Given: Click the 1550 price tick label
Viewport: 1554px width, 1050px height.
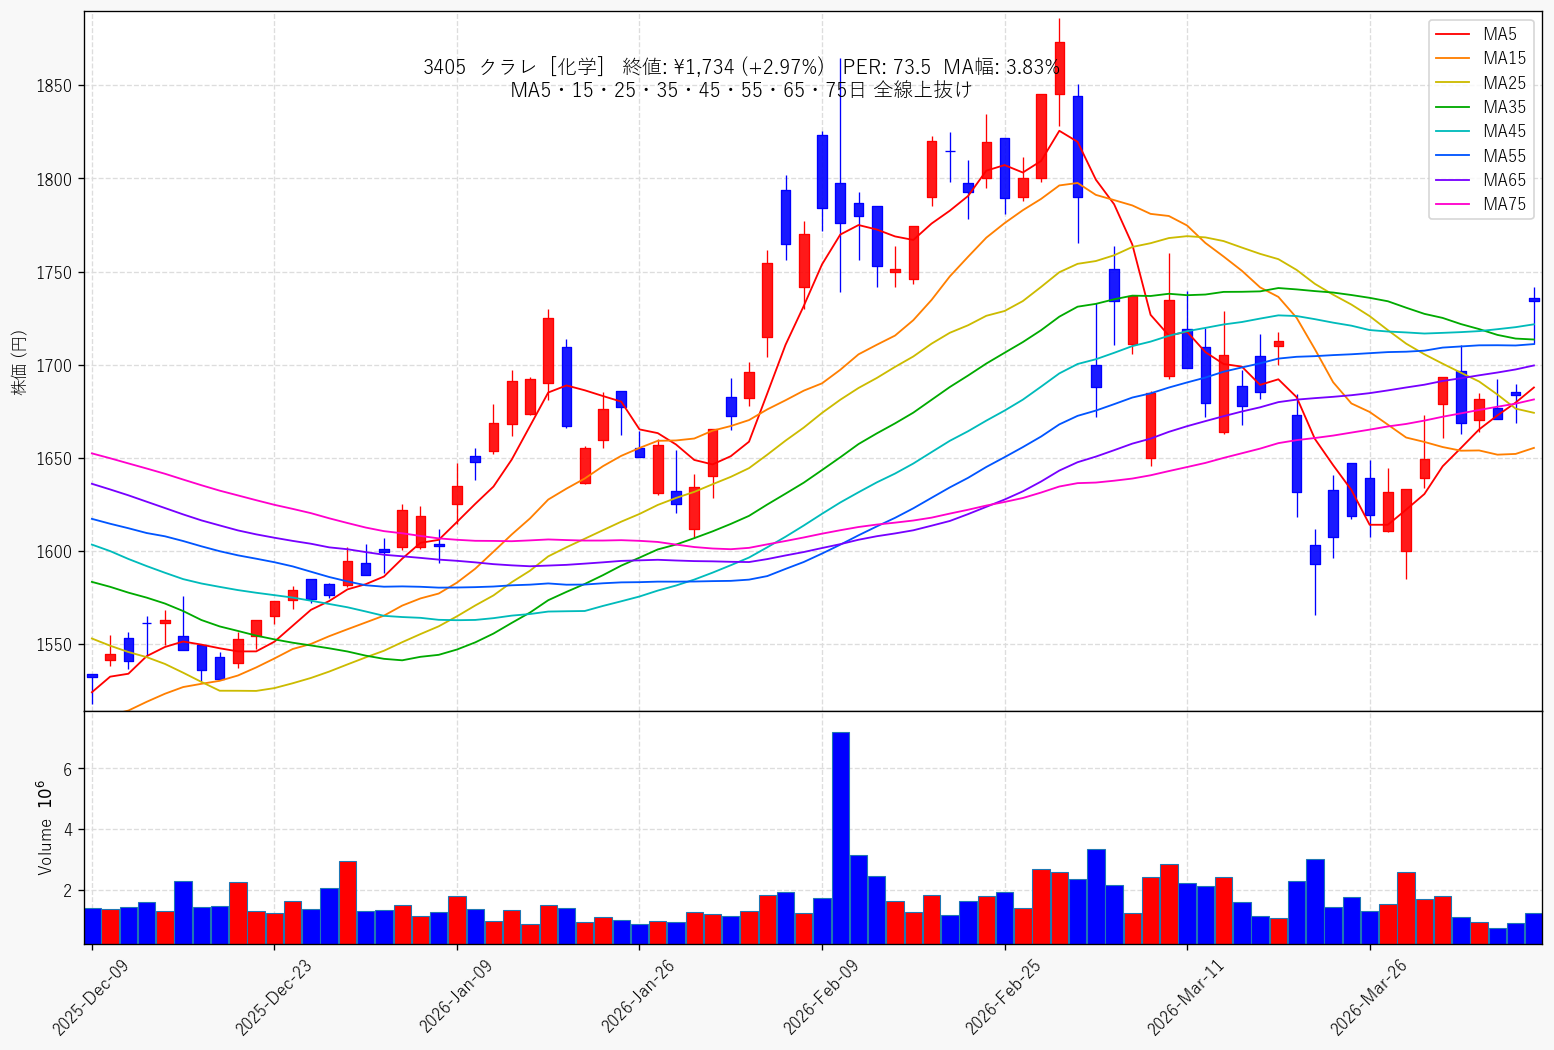Looking at the screenshot, I should (x=53, y=645).
